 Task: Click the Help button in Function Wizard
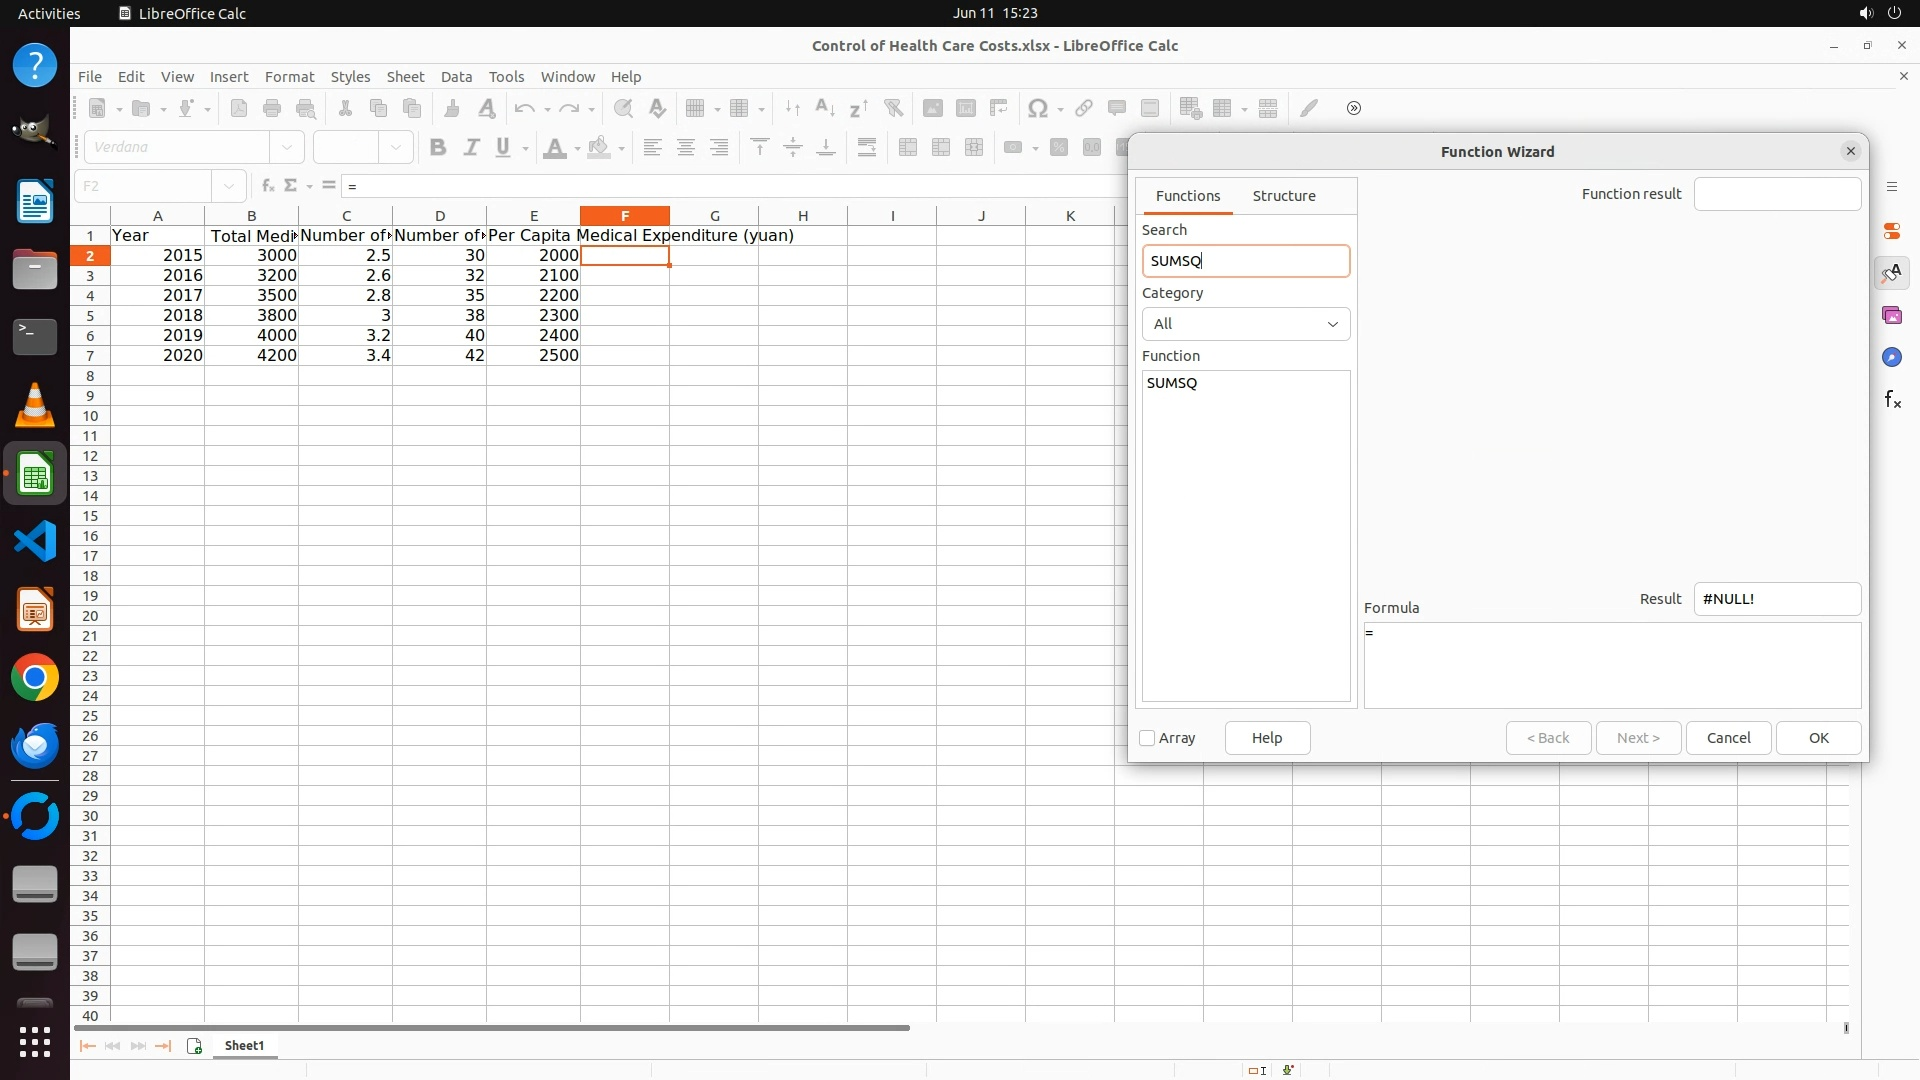click(1266, 738)
